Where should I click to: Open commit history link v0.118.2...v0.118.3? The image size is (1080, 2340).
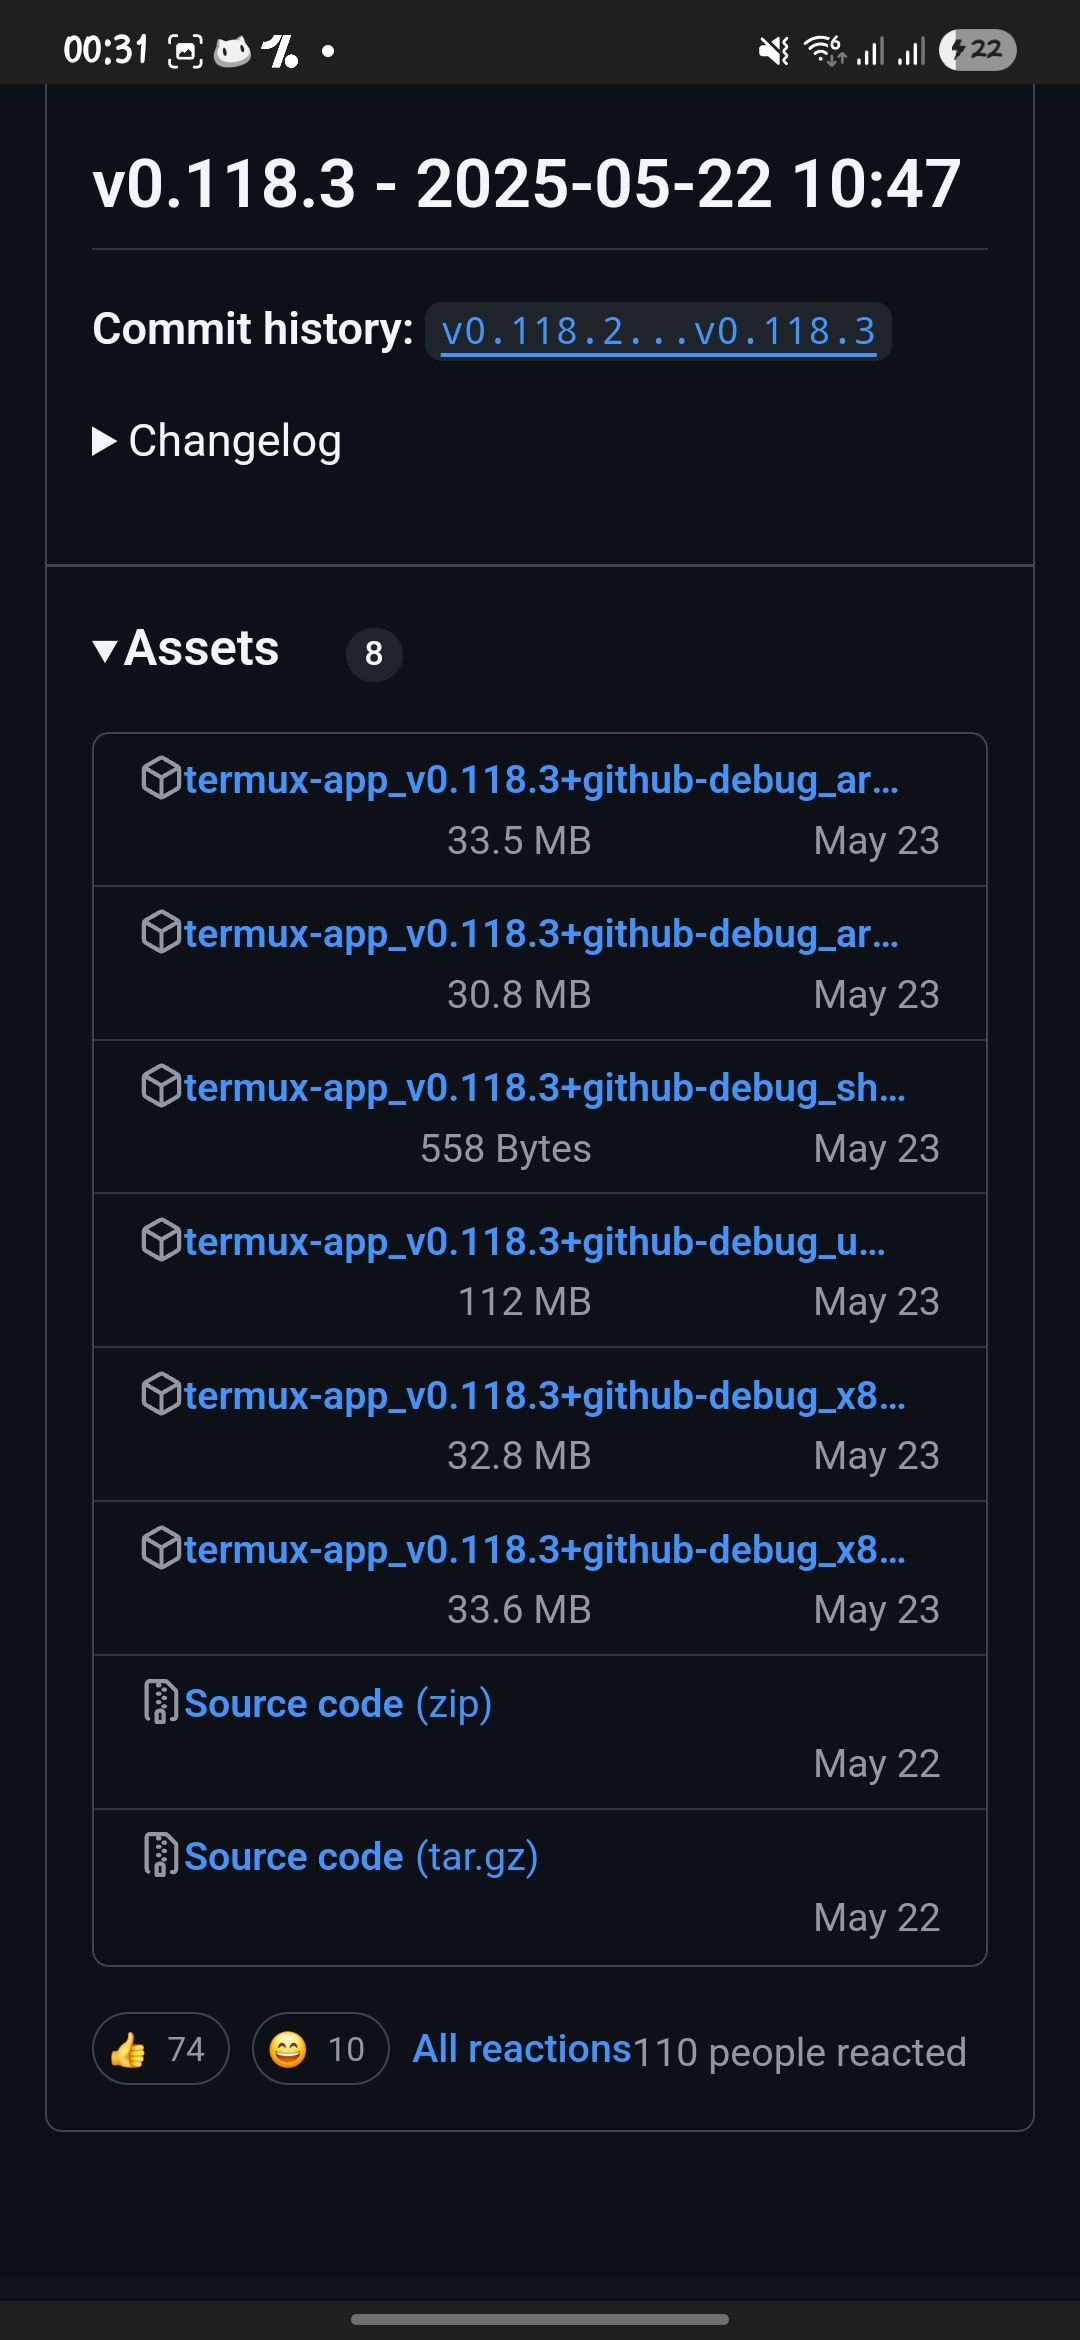pyautogui.click(x=658, y=331)
